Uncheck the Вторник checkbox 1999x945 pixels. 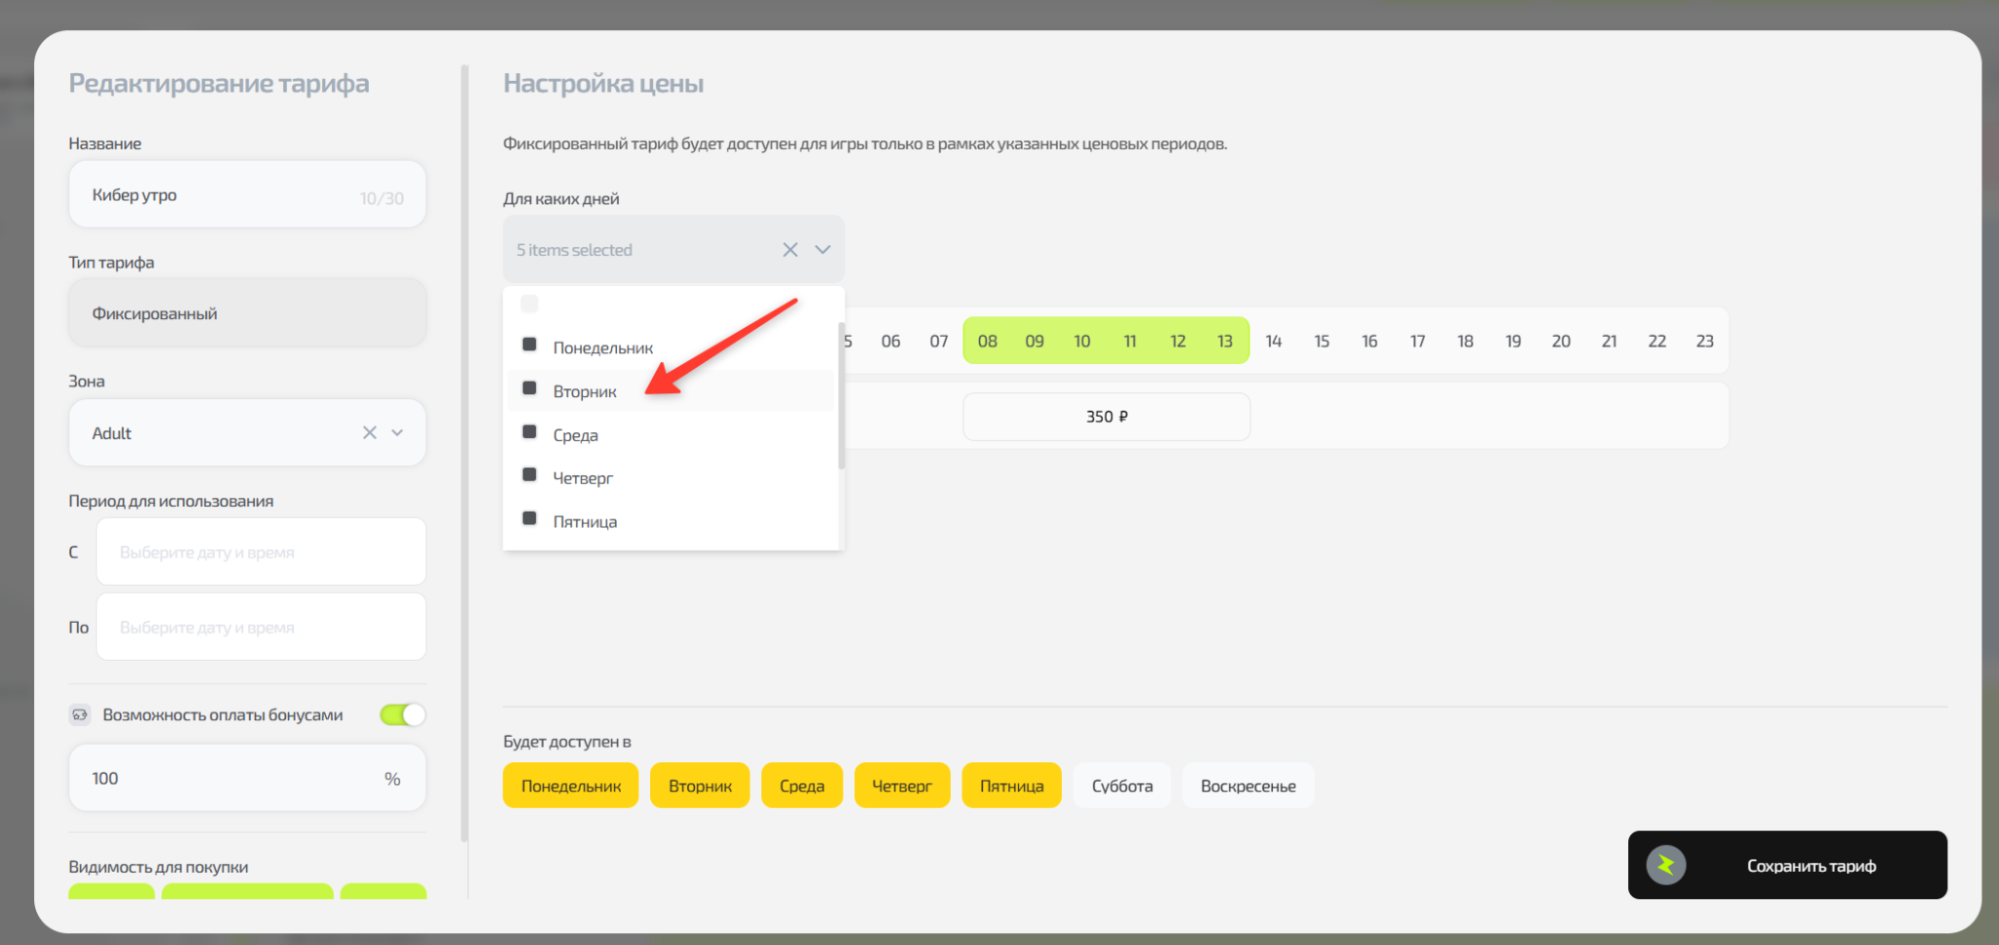(530, 389)
